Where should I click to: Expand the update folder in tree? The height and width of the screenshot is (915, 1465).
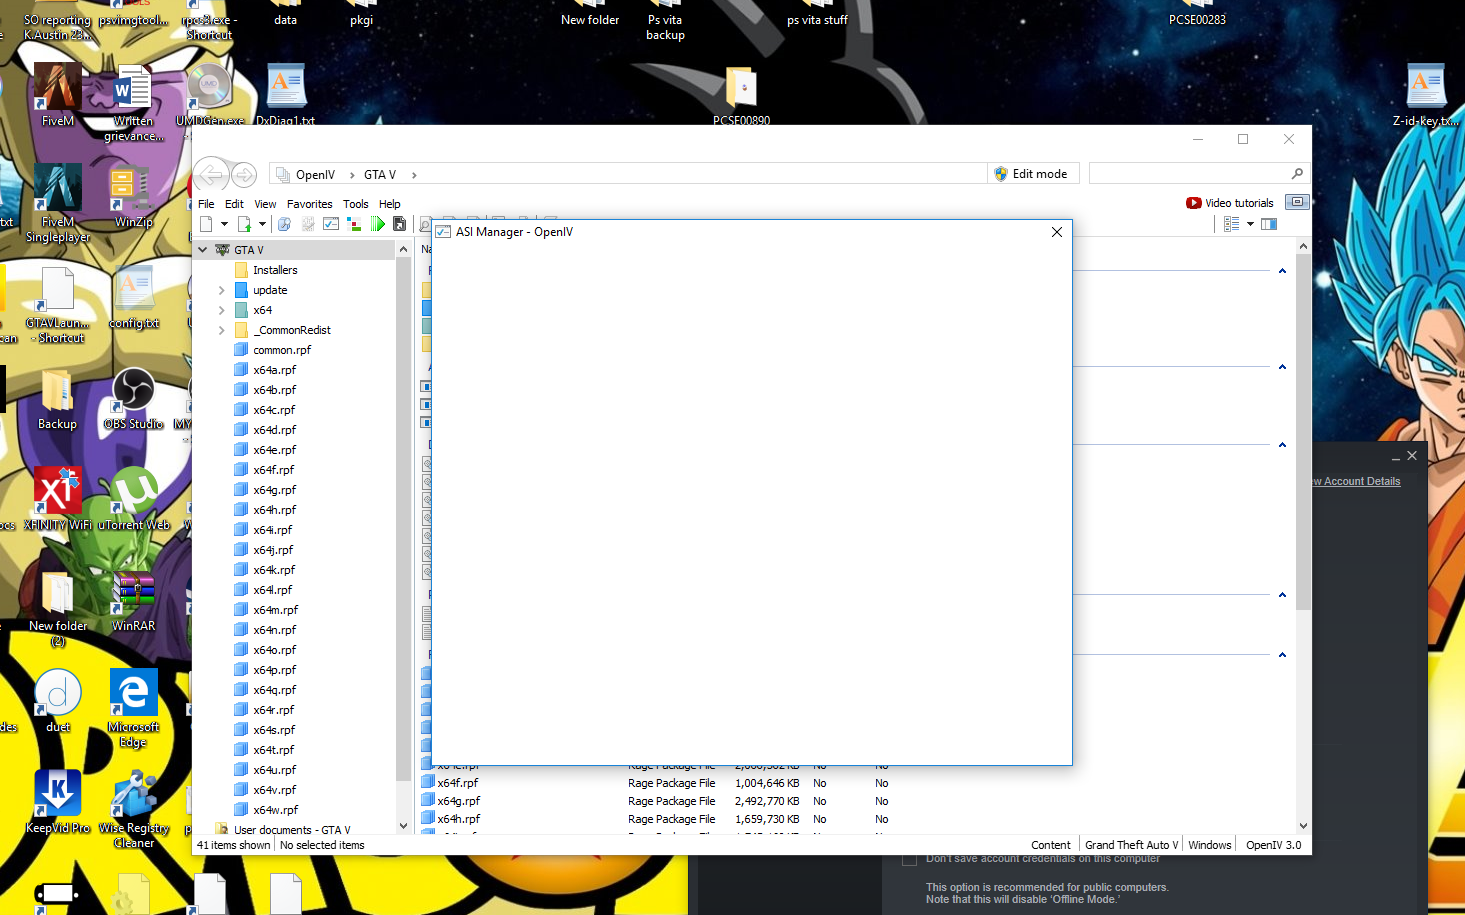(x=222, y=290)
